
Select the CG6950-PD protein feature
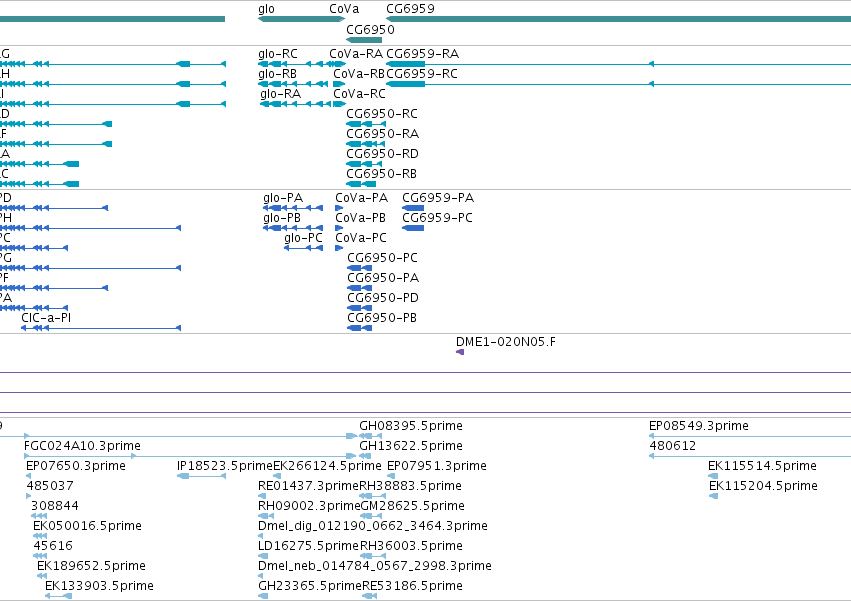pyautogui.click(x=359, y=308)
